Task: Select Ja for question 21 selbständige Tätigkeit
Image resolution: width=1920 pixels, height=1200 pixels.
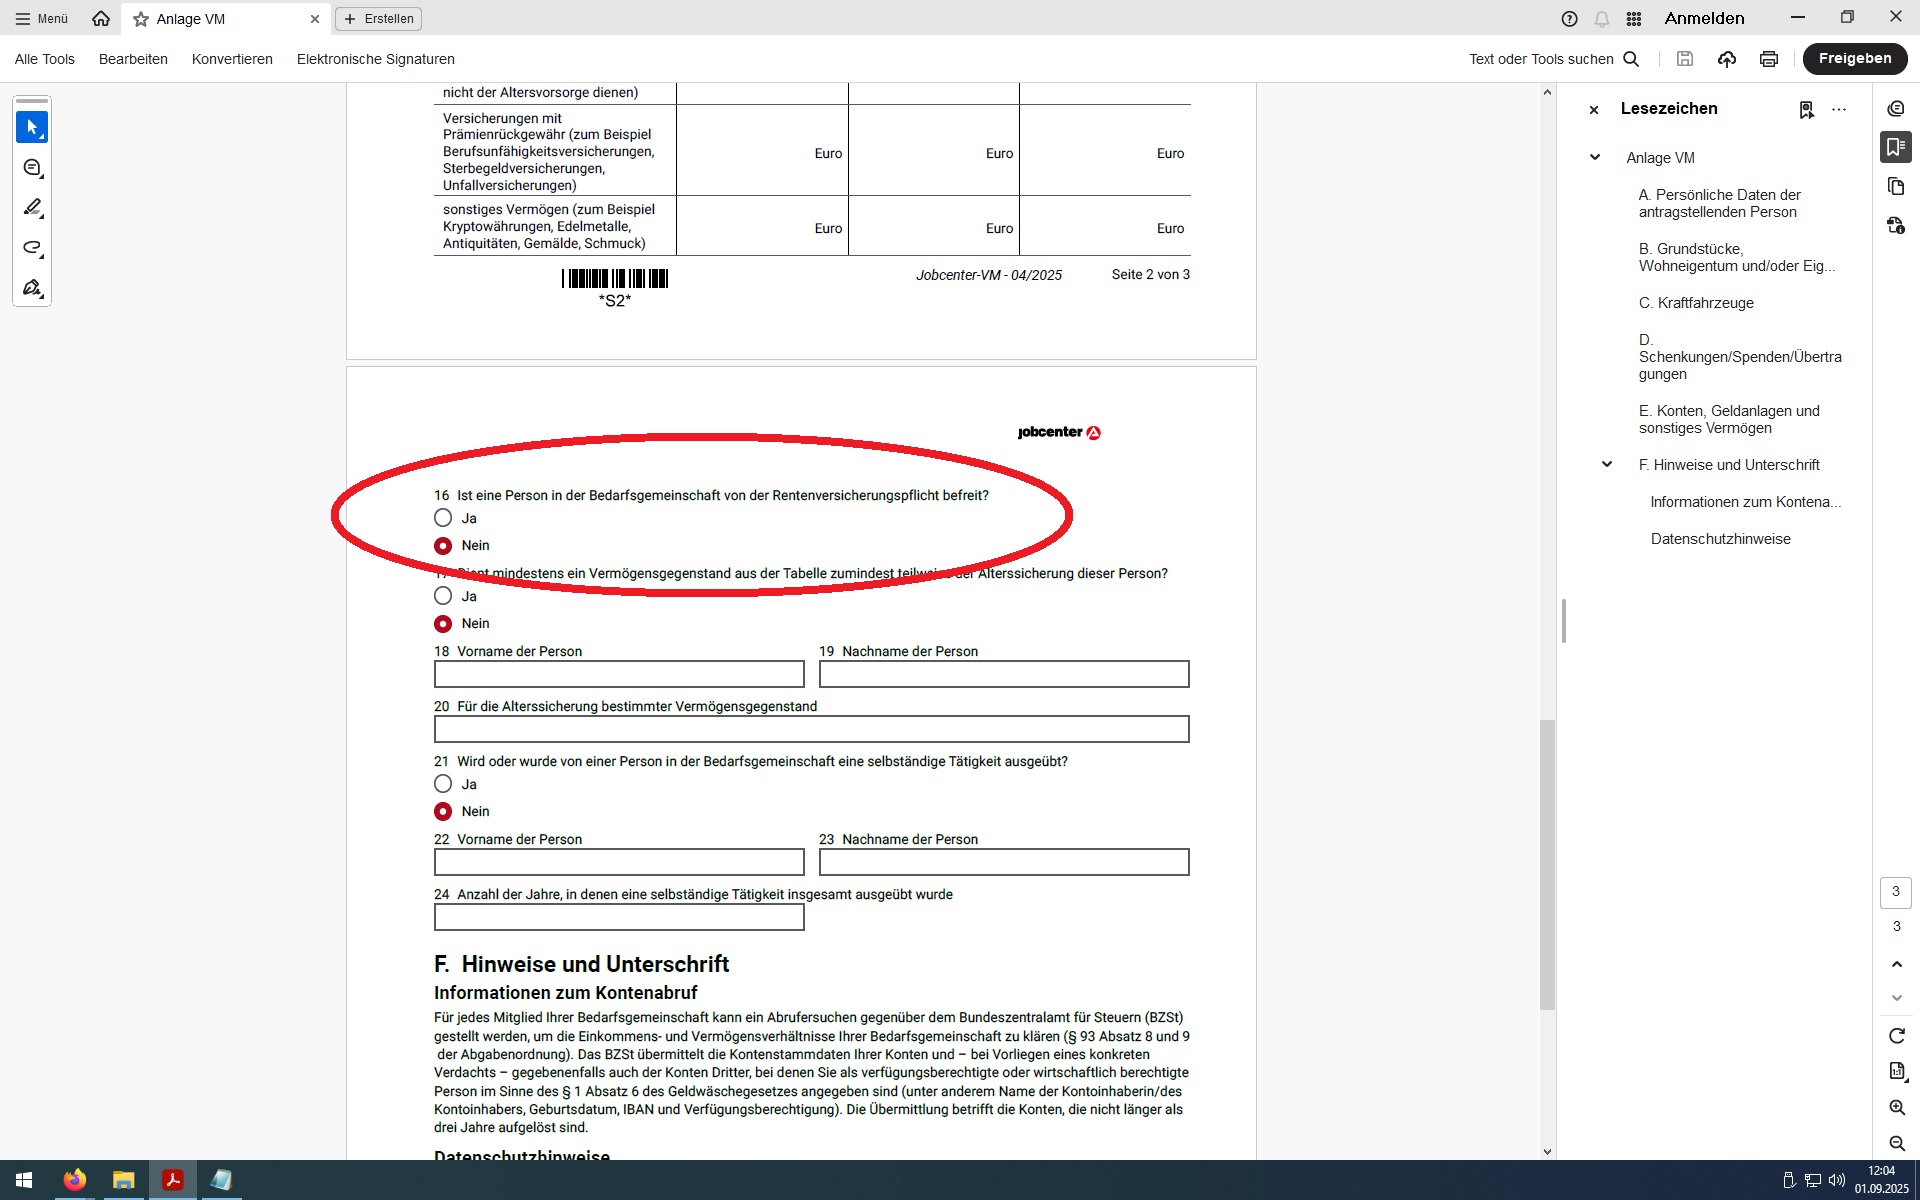Action: [x=443, y=784]
